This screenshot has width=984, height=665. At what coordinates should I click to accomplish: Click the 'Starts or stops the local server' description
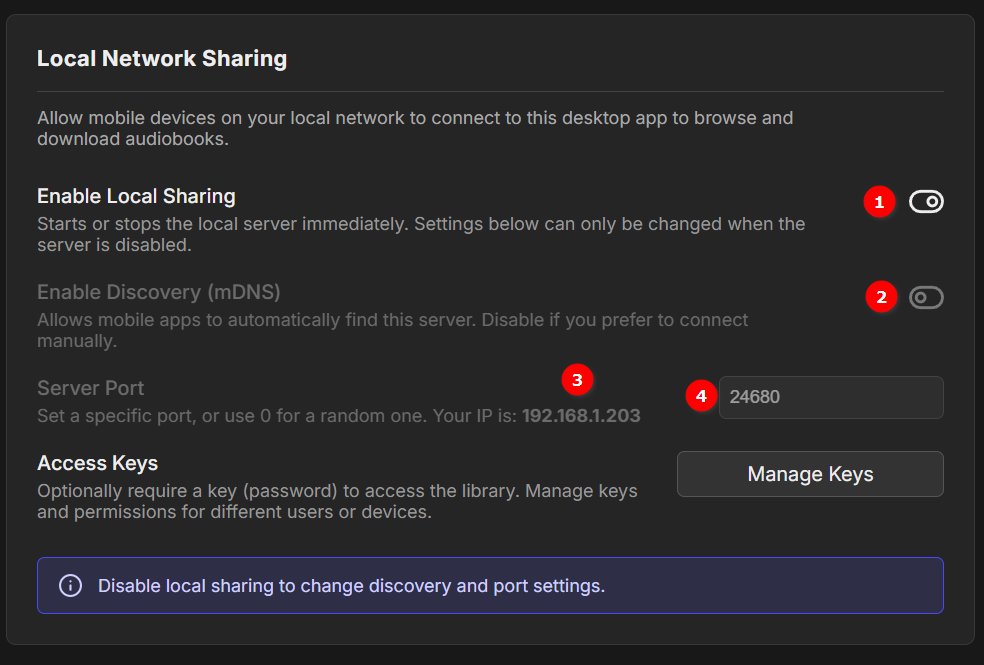(421, 234)
